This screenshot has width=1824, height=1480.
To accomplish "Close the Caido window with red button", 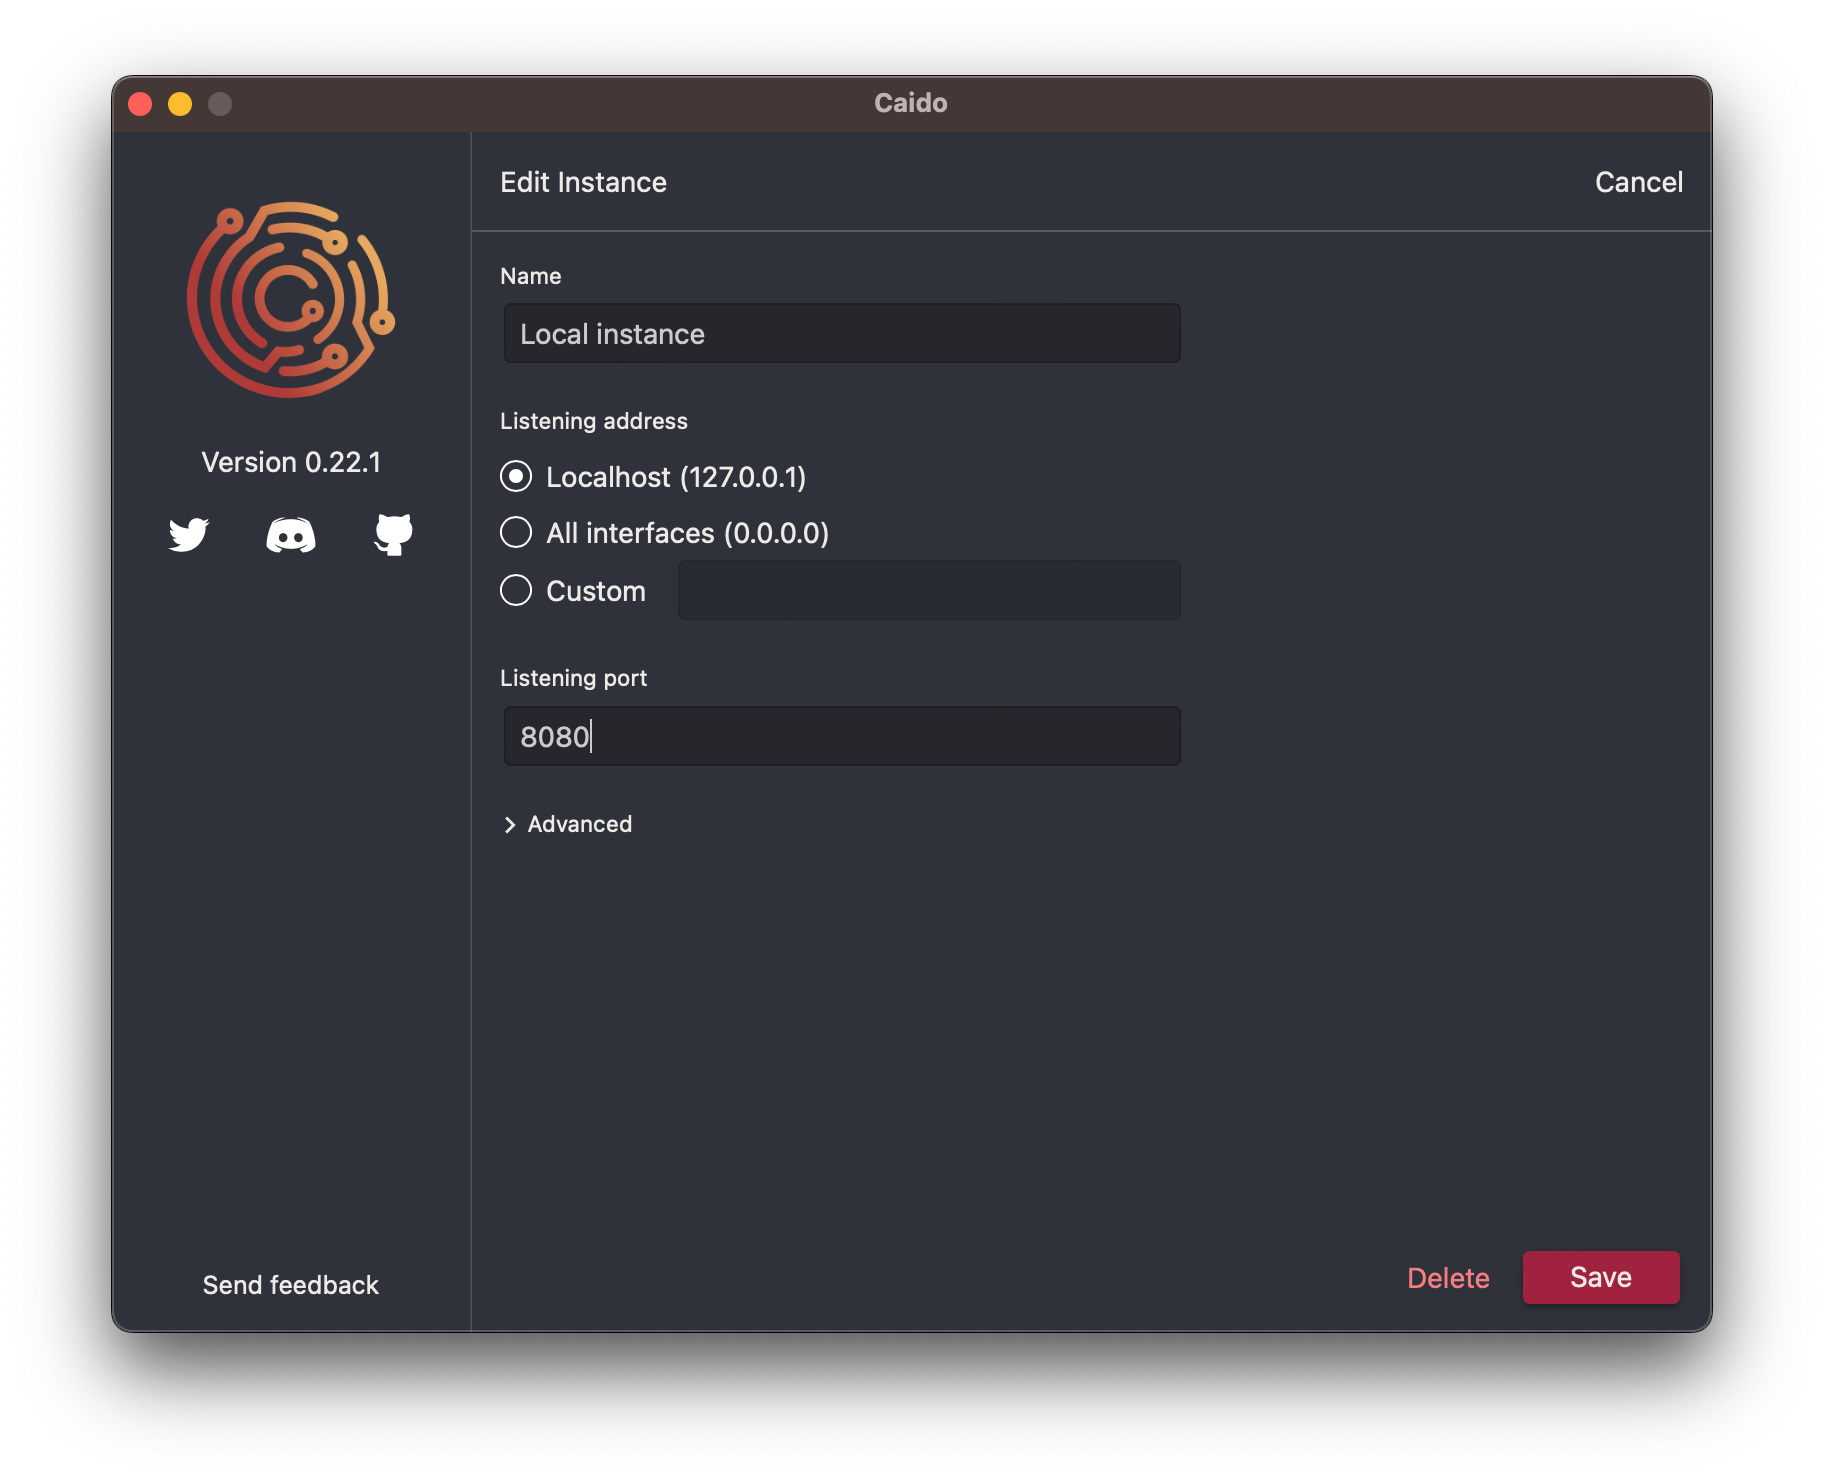I will click(x=140, y=104).
